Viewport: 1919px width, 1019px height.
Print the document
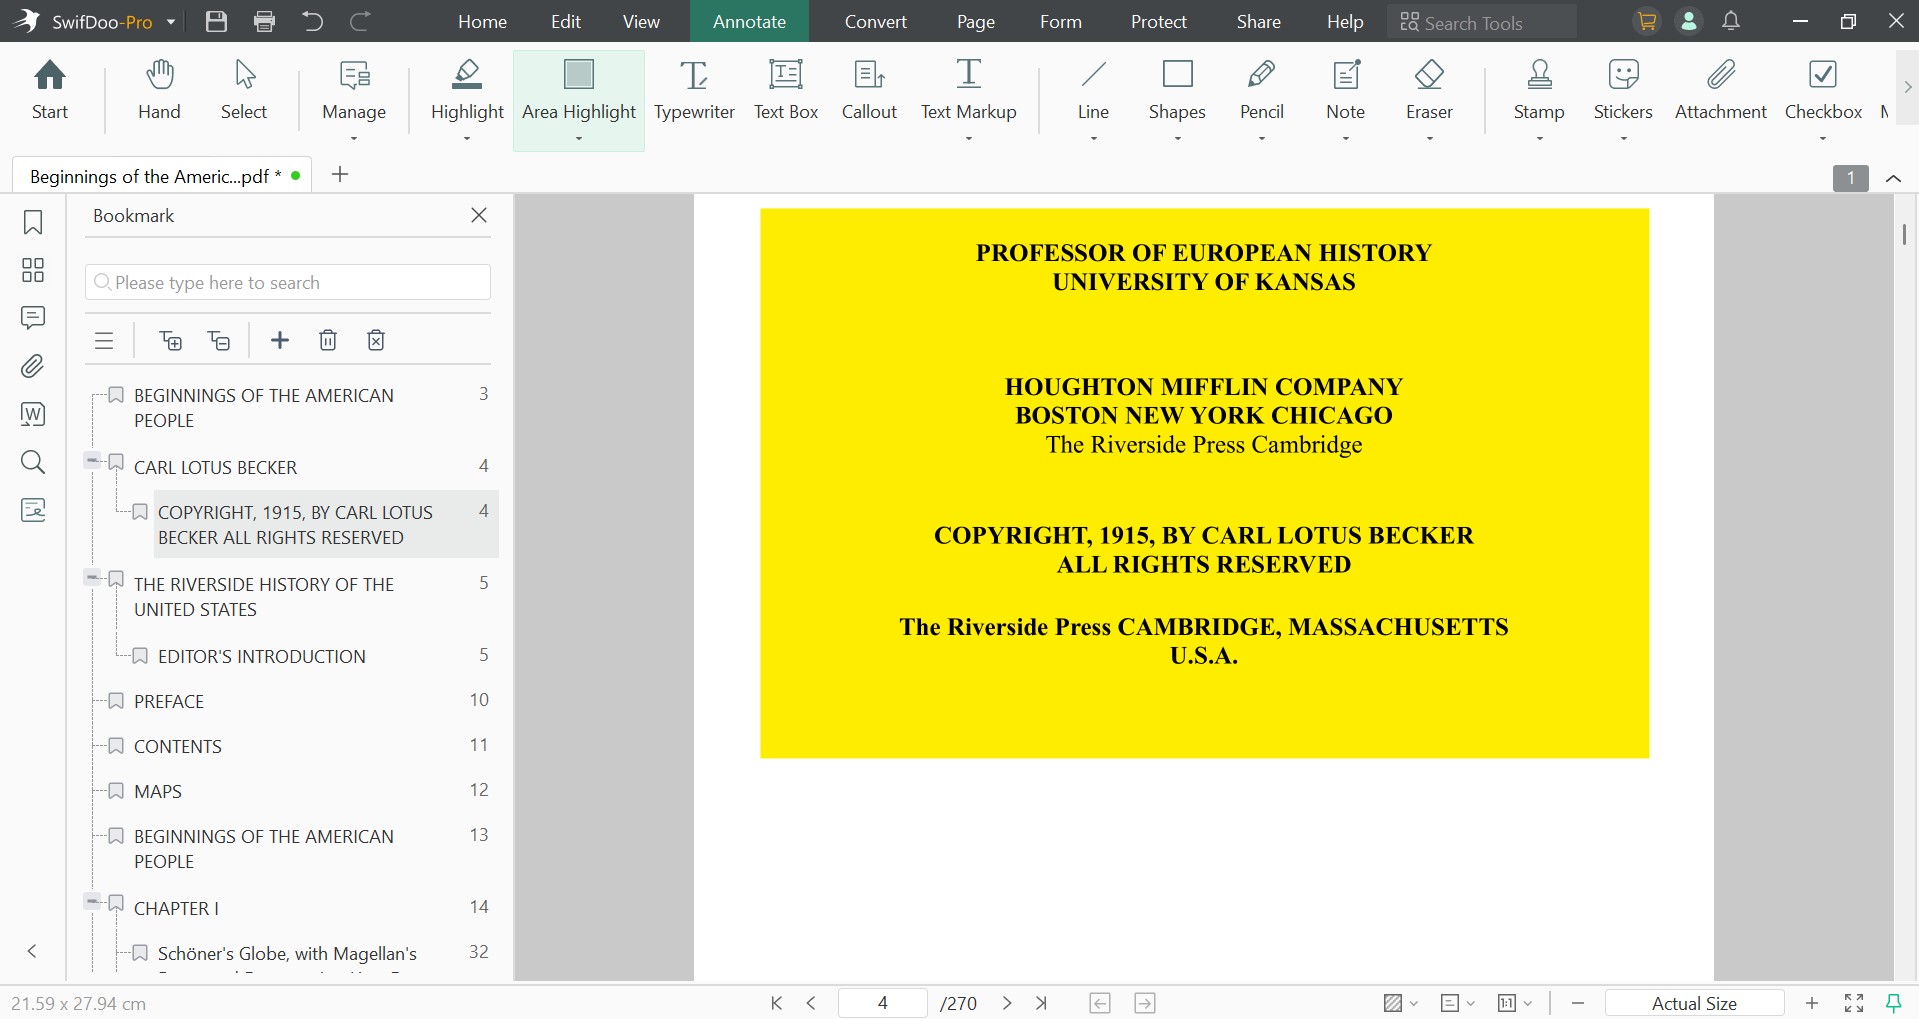pos(264,21)
